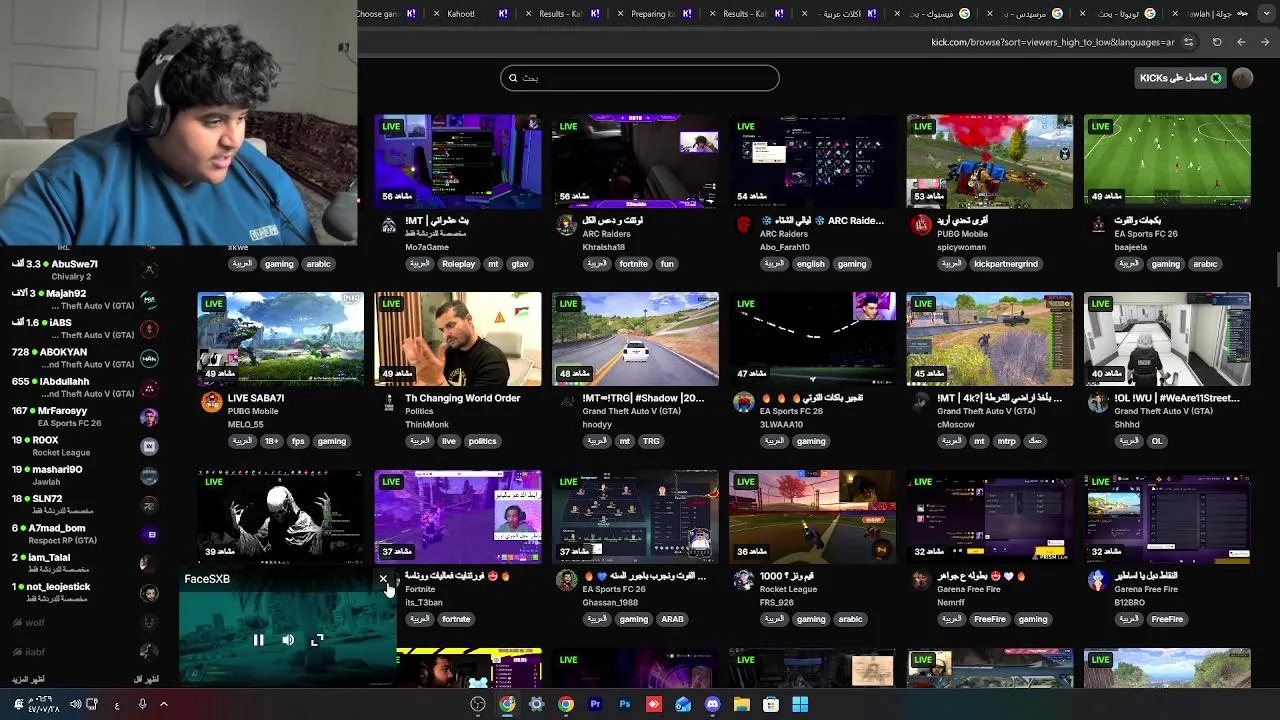Open Ghassan_1988 channel avatar

point(566,580)
